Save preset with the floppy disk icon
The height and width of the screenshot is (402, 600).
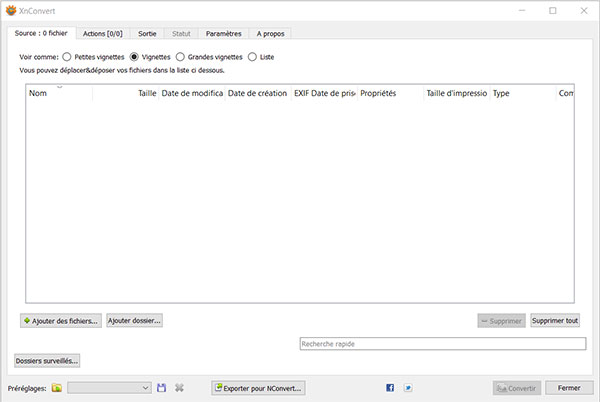pos(161,388)
